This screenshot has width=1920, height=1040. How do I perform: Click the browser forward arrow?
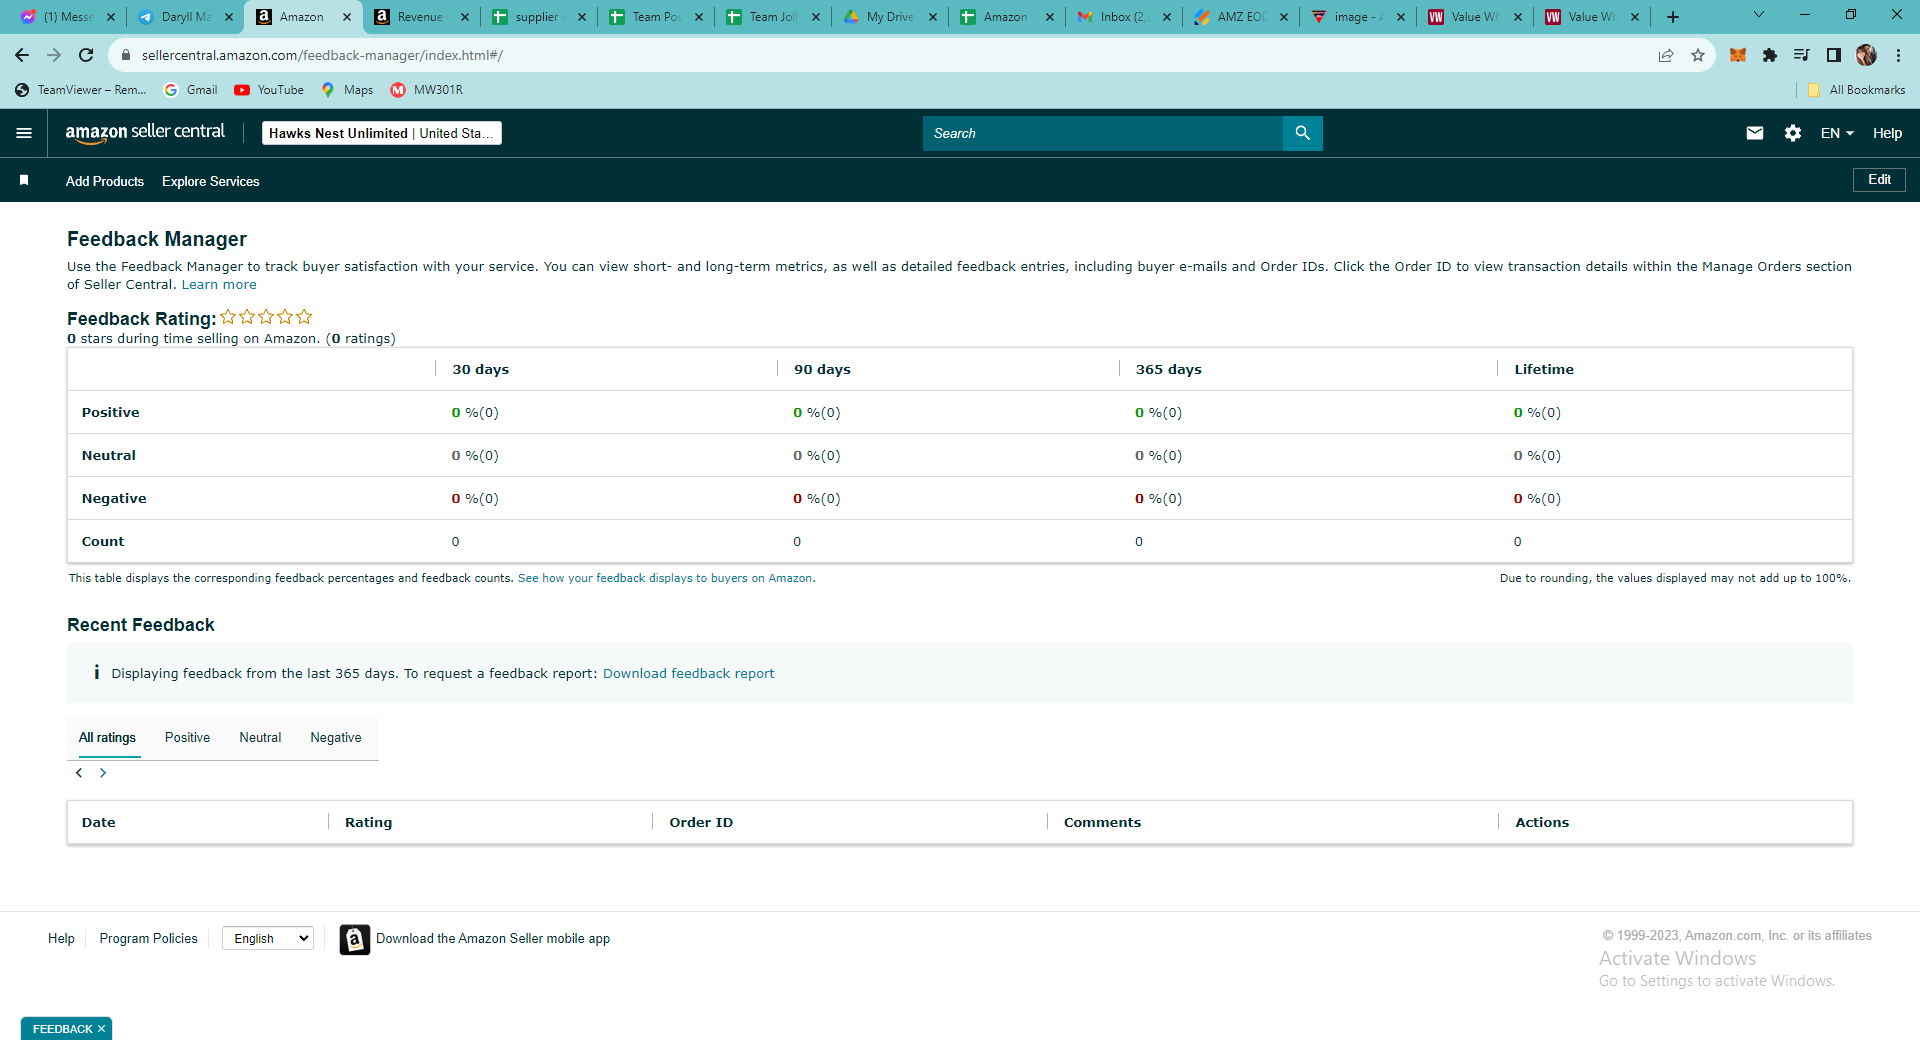54,55
